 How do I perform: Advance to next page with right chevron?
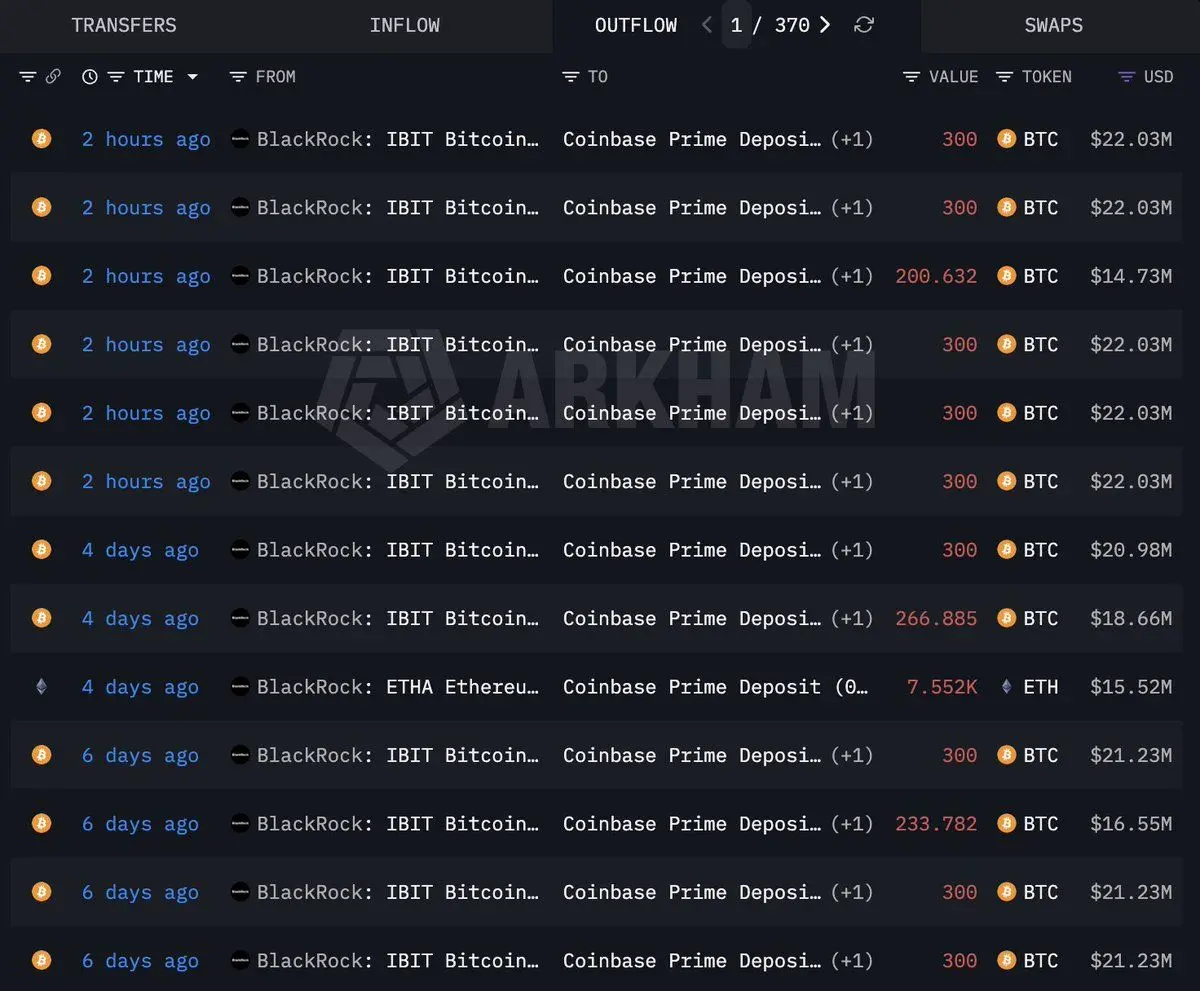click(x=825, y=26)
